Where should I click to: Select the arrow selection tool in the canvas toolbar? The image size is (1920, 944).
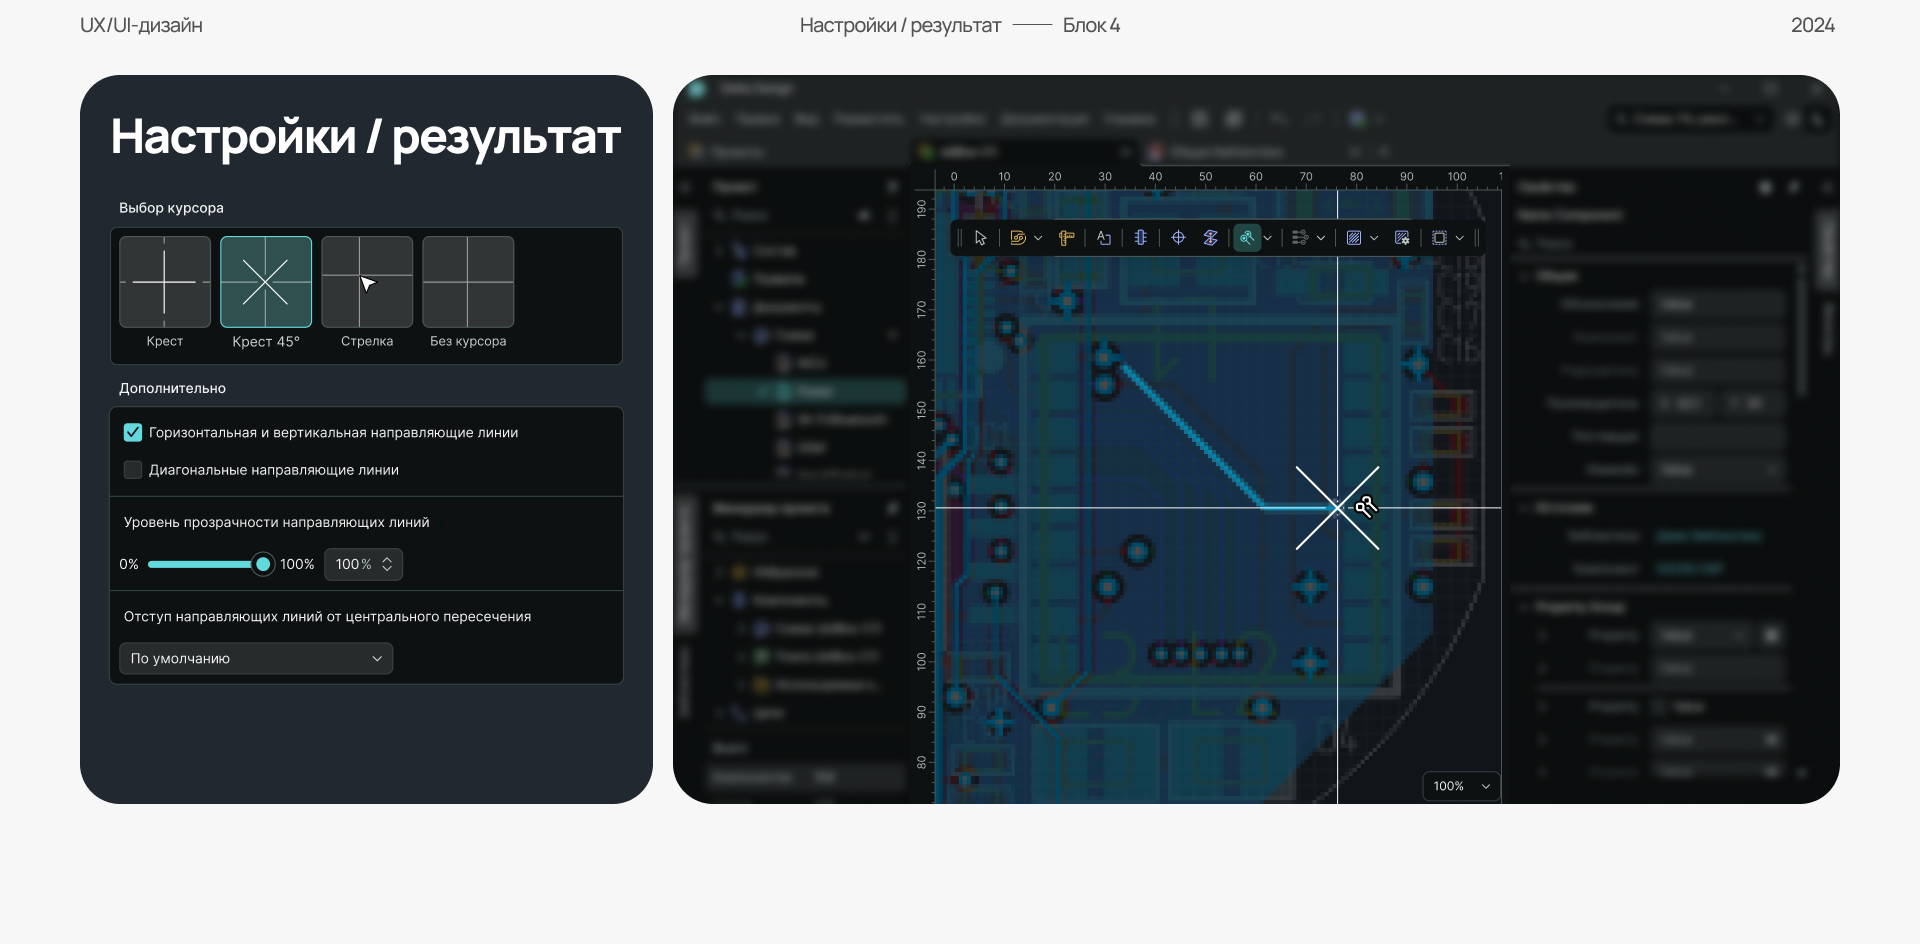(980, 238)
